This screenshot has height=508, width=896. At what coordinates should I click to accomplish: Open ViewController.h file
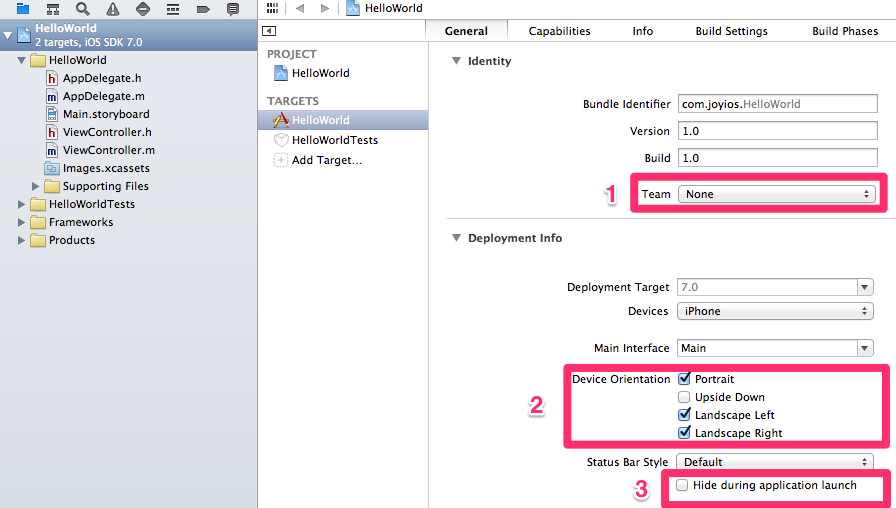point(107,132)
